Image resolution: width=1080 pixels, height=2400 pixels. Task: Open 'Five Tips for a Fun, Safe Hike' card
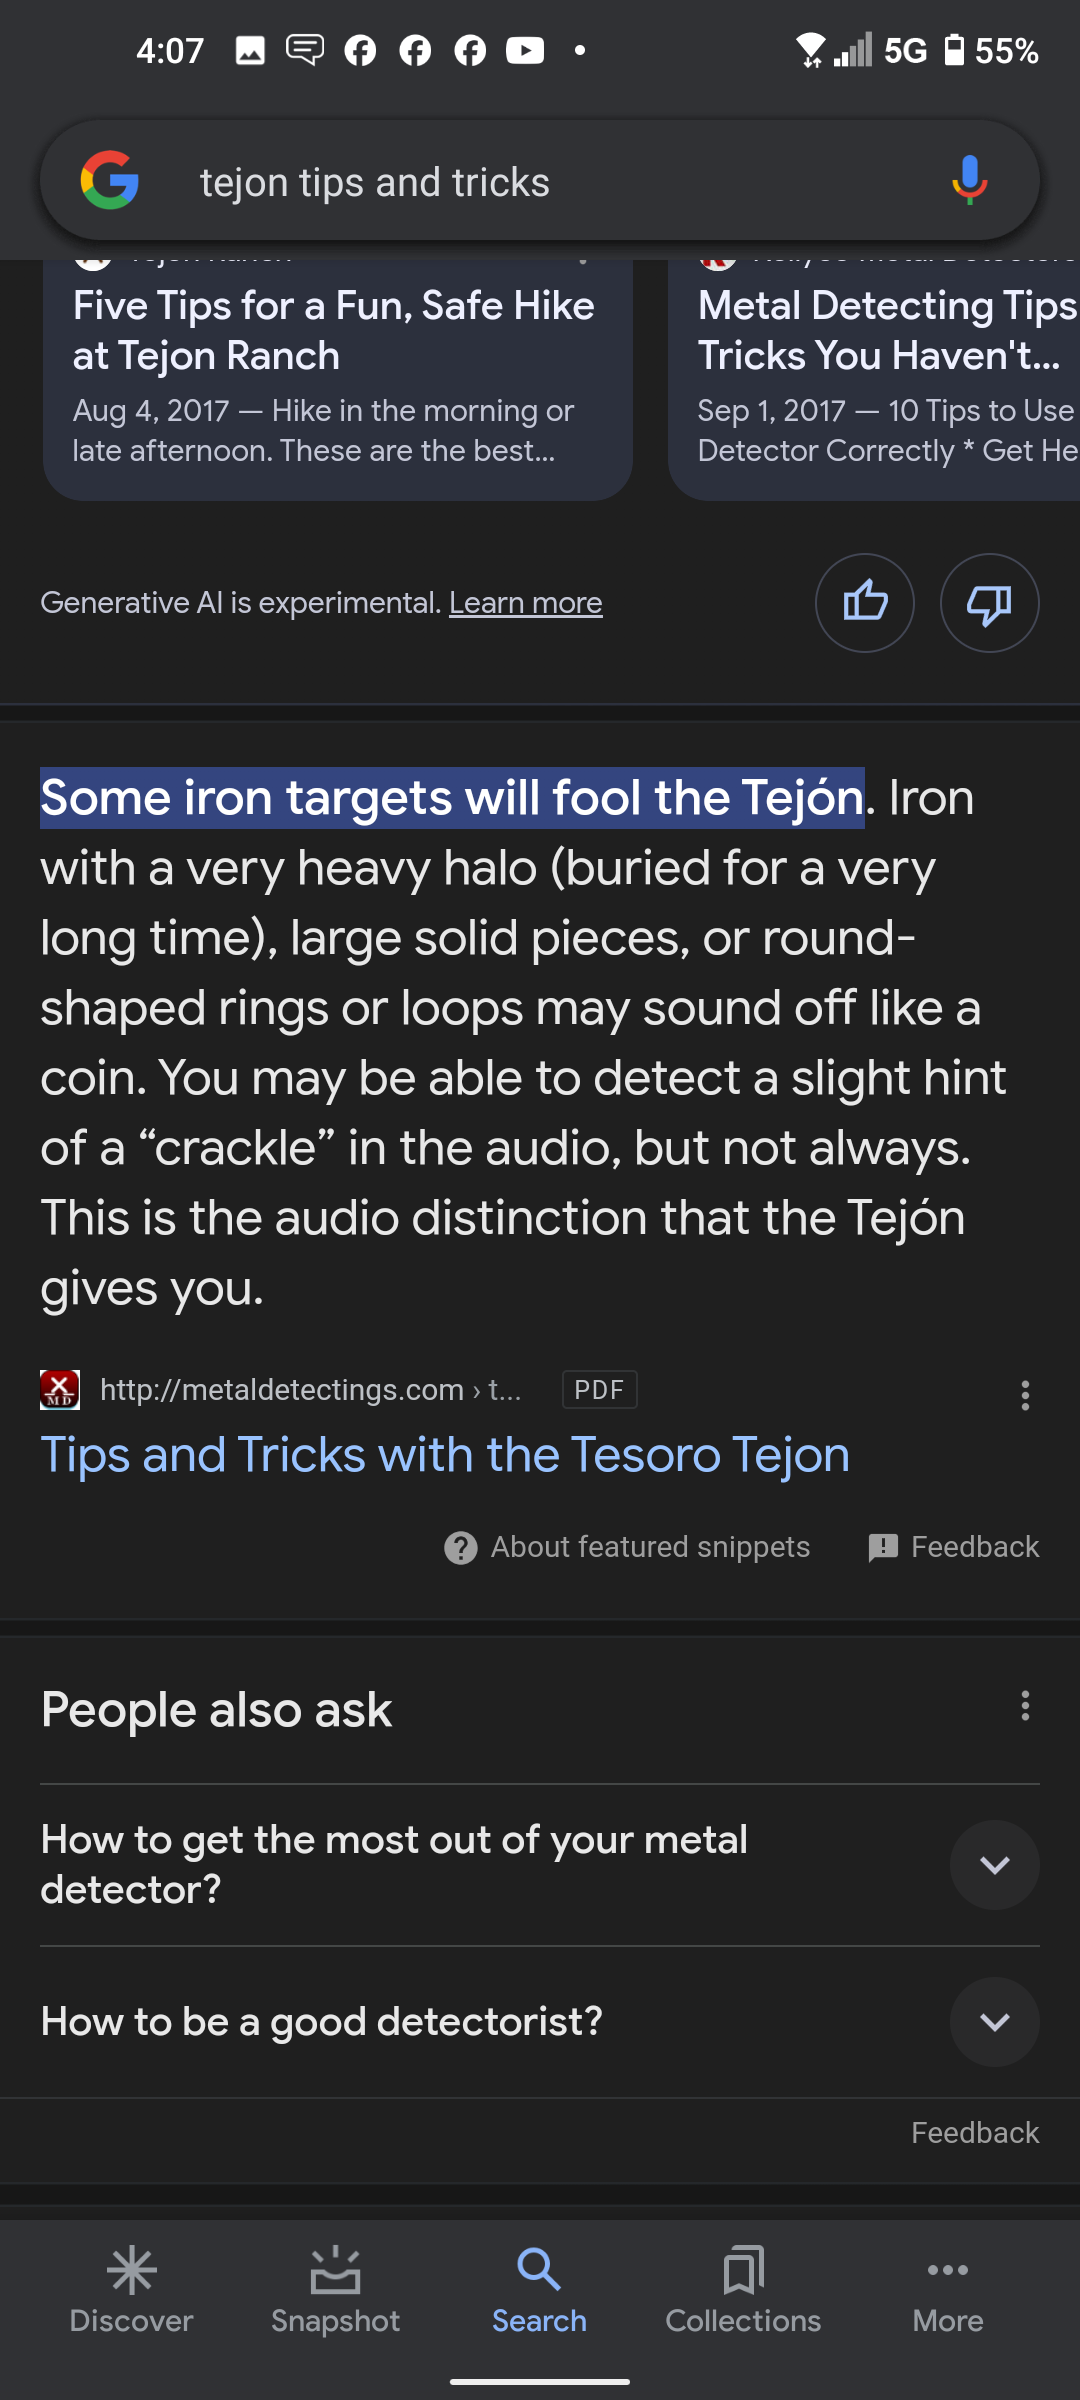coord(338,380)
